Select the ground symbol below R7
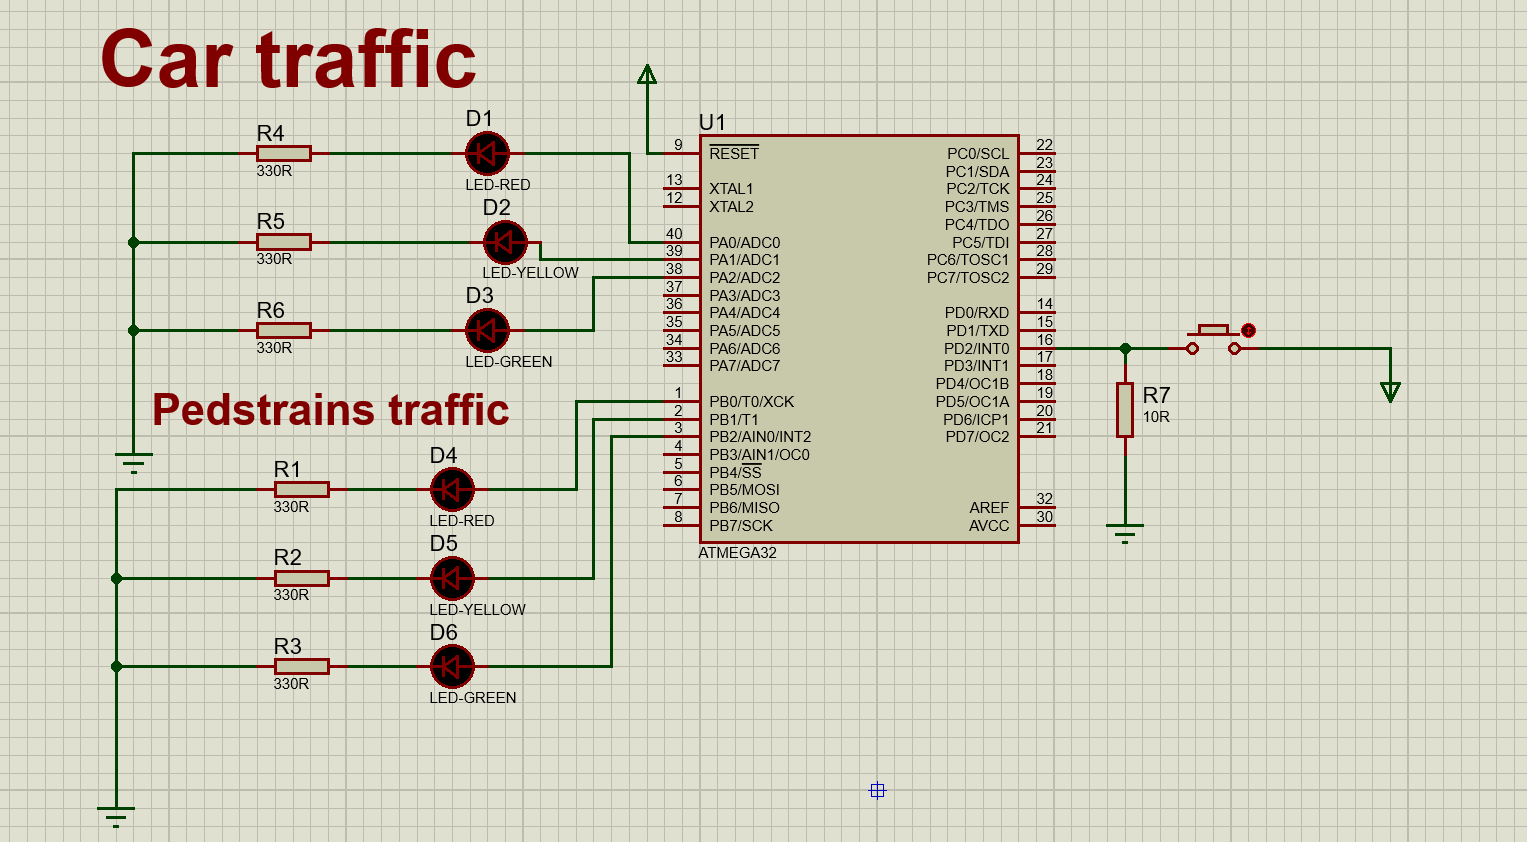The width and height of the screenshot is (1527, 842). pyautogui.click(x=1125, y=527)
